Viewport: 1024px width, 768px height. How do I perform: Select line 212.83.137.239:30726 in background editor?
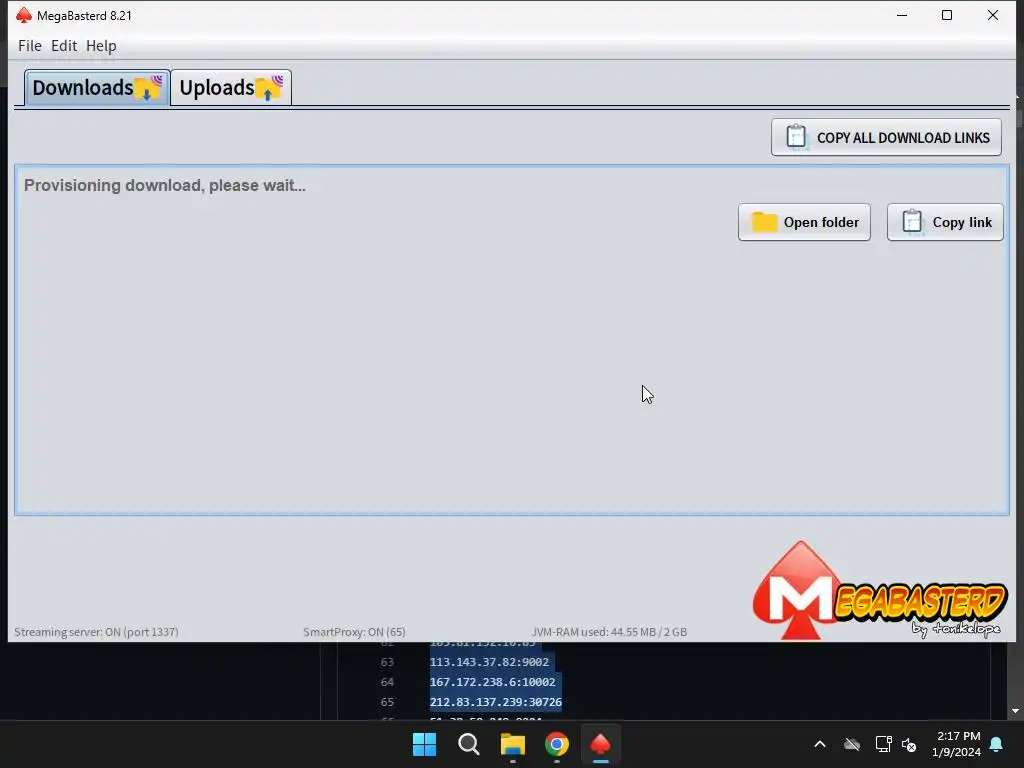click(496, 702)
